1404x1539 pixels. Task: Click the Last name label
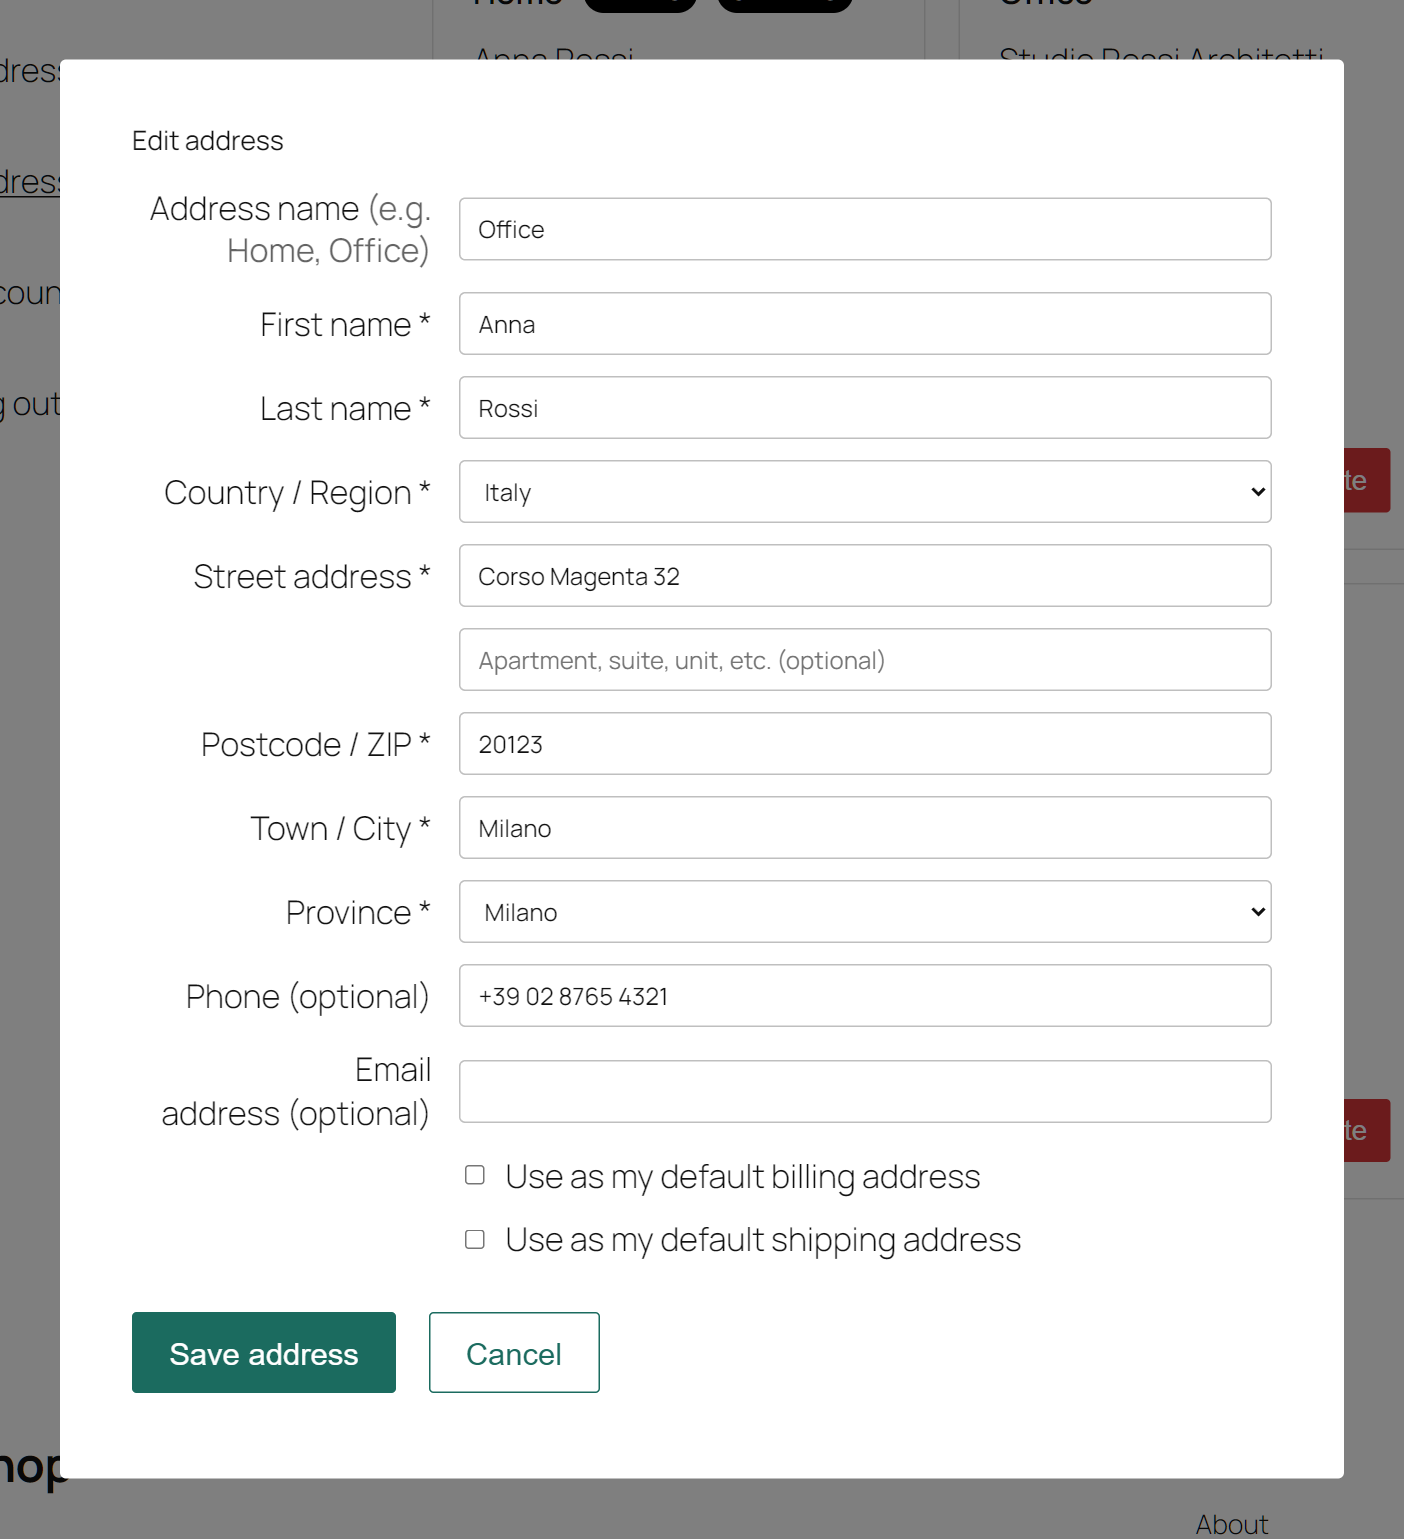tap(345, 409)
